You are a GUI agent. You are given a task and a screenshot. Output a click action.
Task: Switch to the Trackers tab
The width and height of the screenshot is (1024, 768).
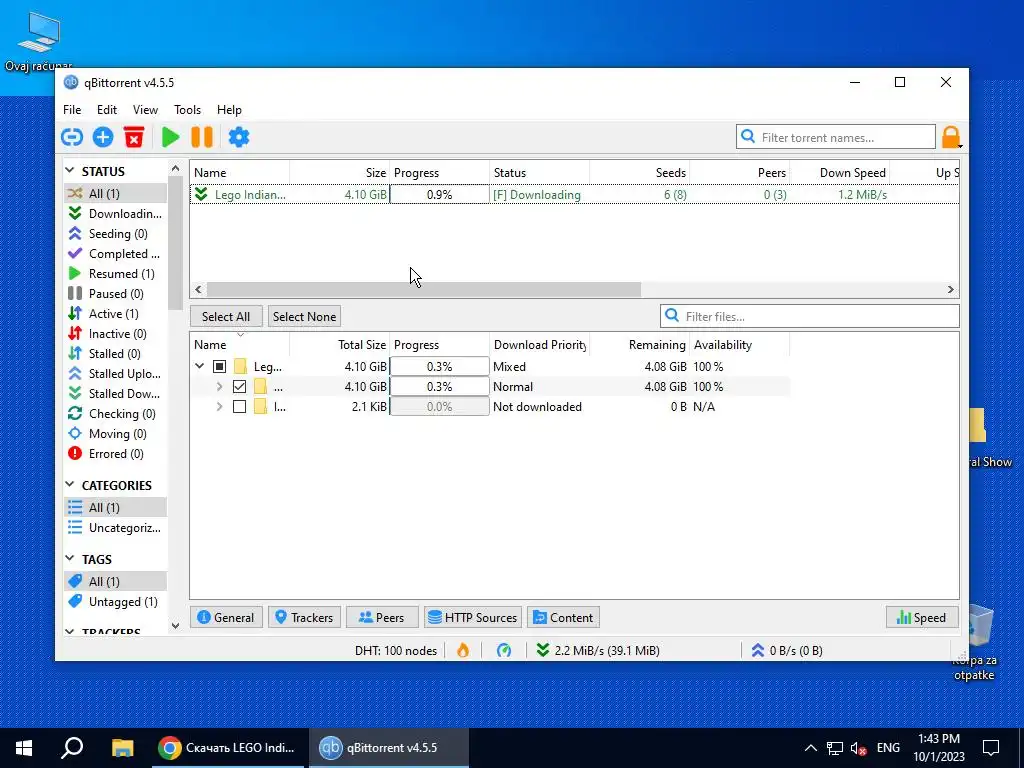tap(304, 617)
